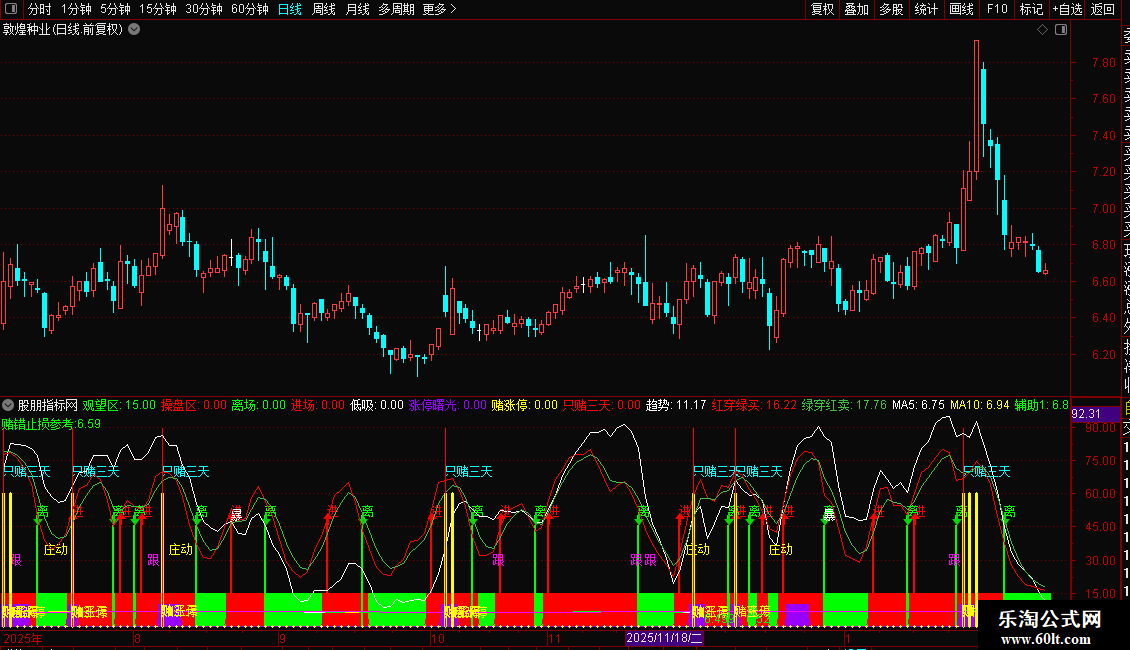Image resolution: width=1130 pixels, height=650 pixels.
Task: Click the 90.00 indicator axis label
Action: 1100,427
